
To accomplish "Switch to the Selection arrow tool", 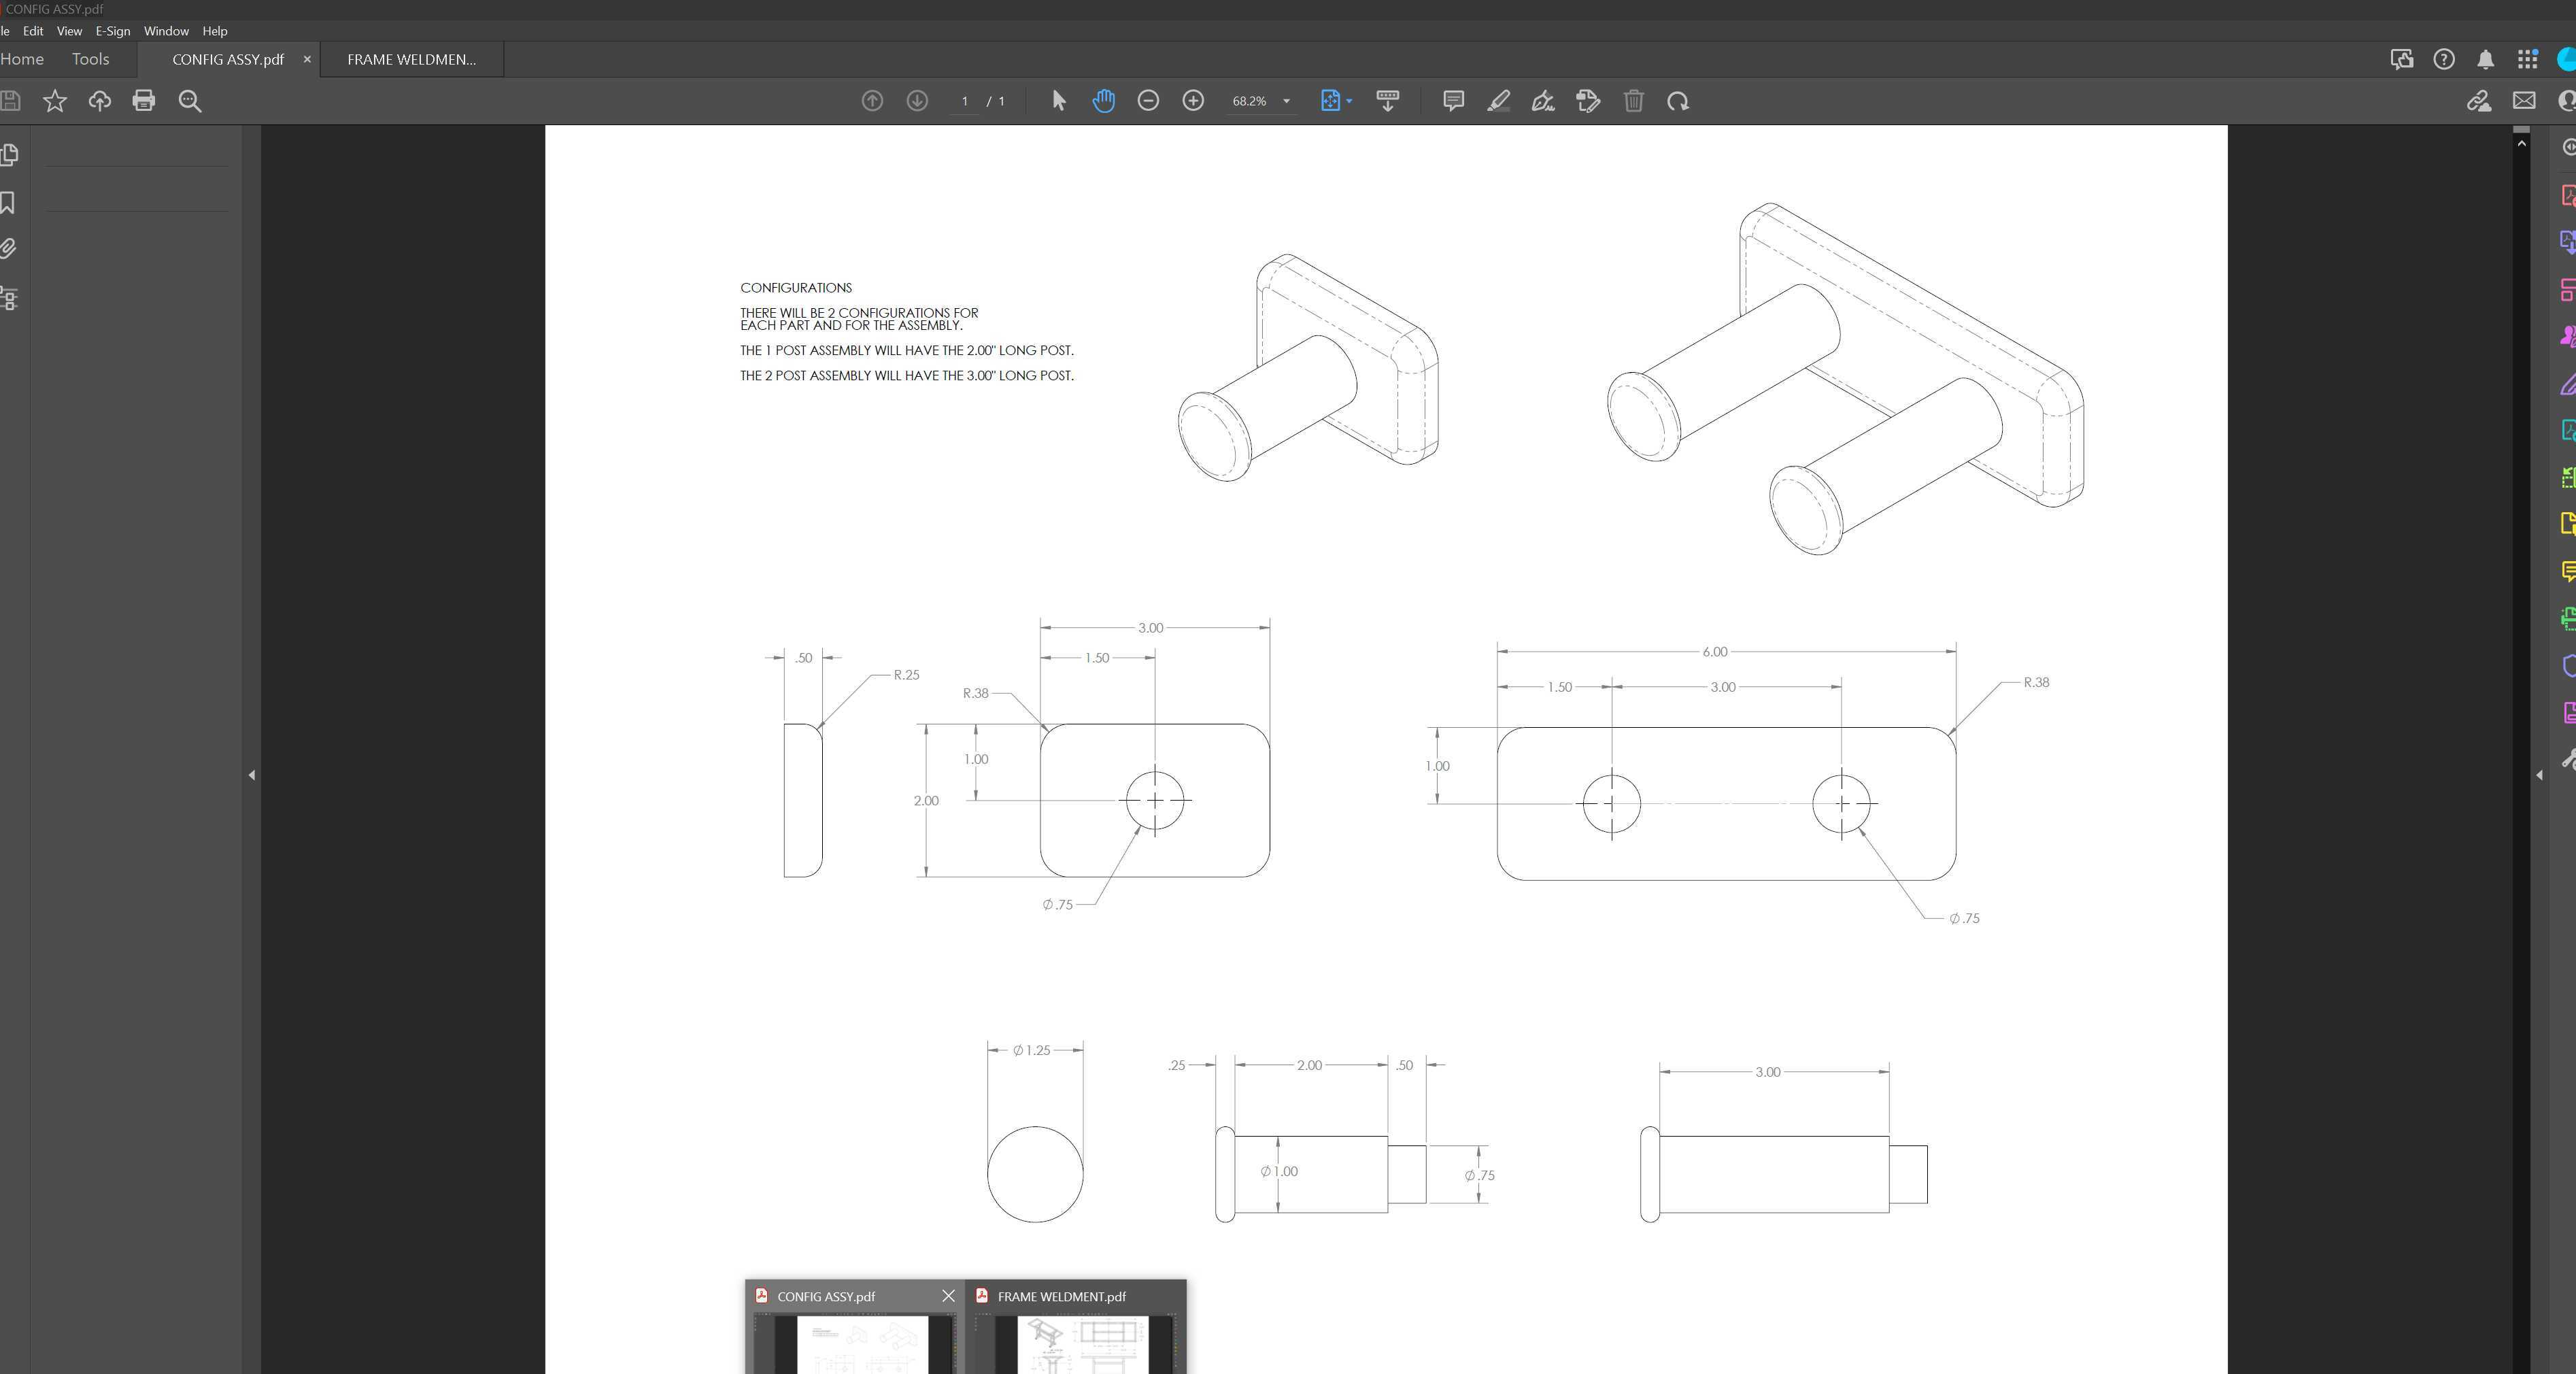I will [1057, 101].
